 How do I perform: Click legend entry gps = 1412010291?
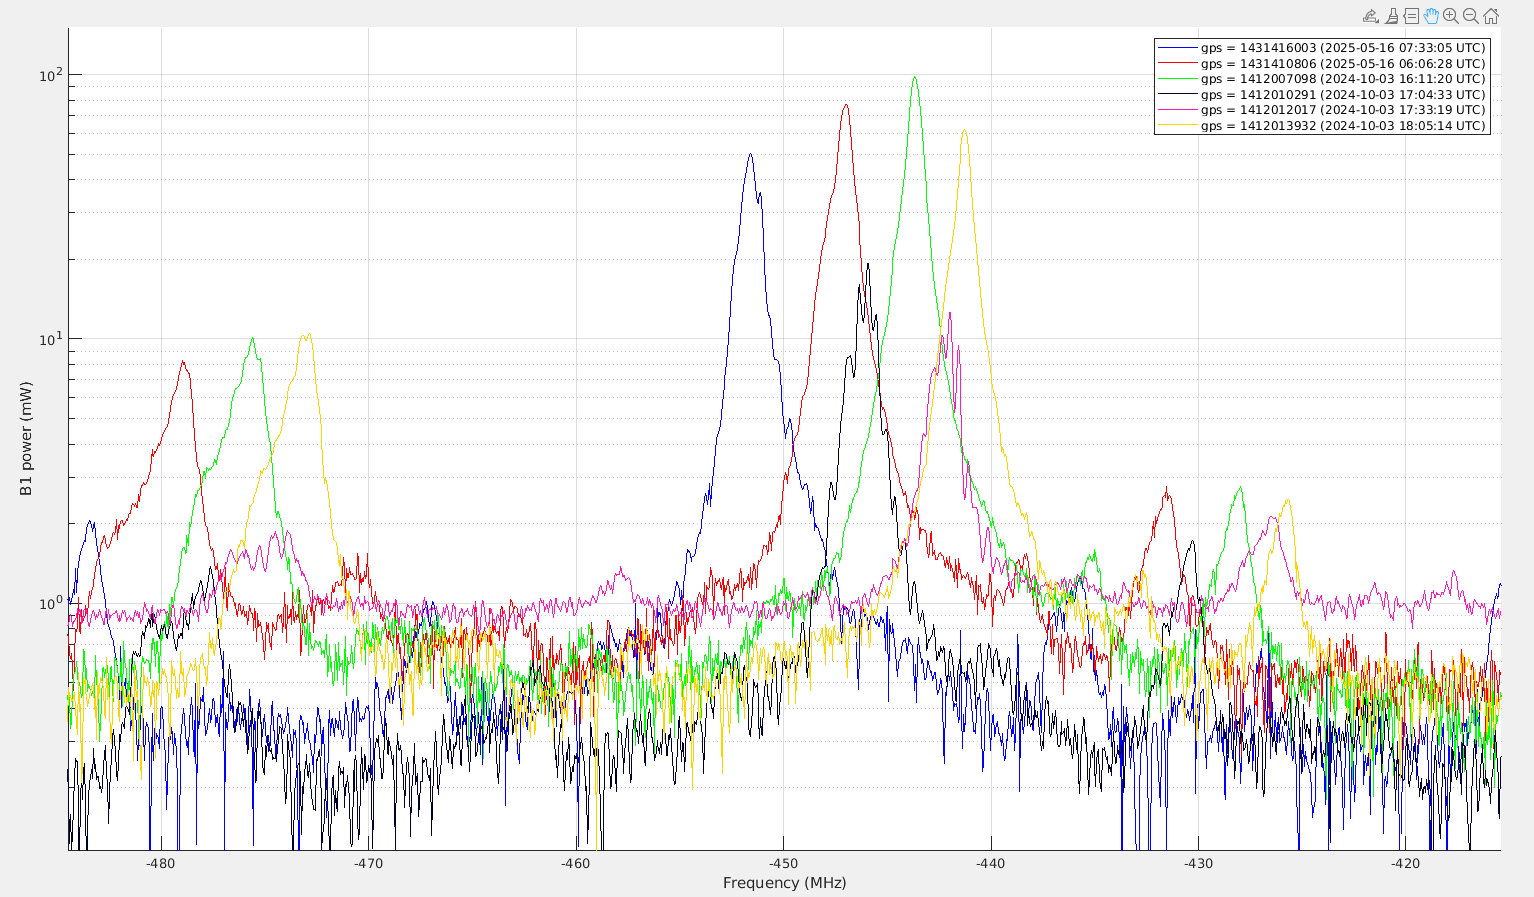coord(1322,95)
